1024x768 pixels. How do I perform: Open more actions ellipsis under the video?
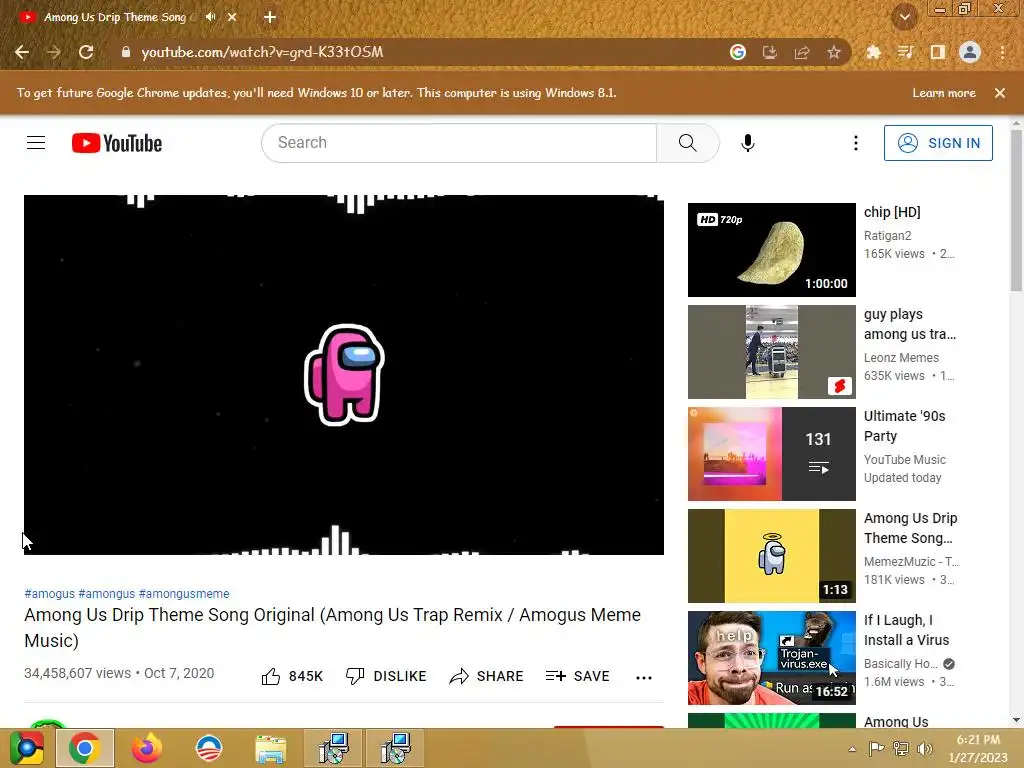point(644,677)
